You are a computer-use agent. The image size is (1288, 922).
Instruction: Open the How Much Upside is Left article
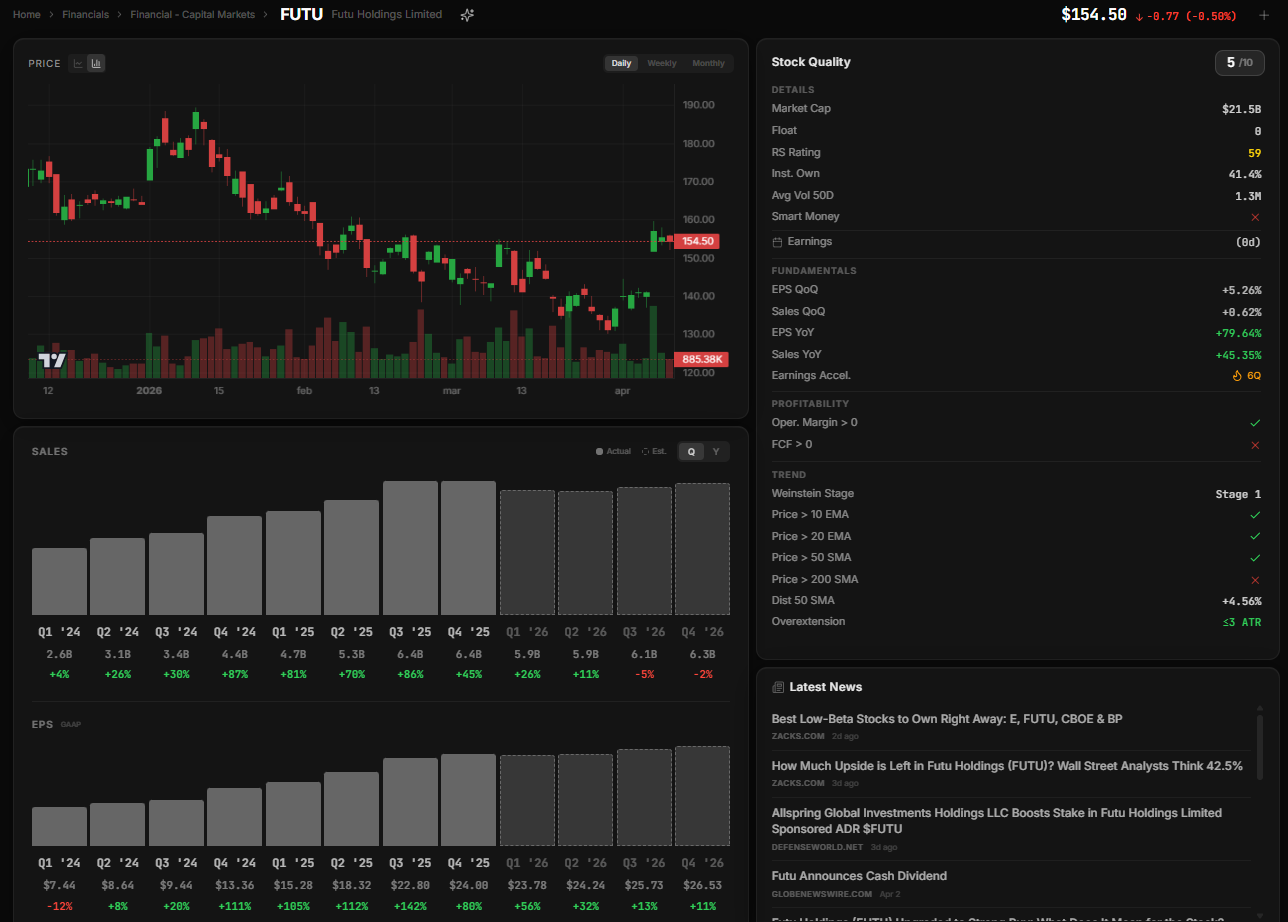pyautogui.click(x=1007, y=766)
